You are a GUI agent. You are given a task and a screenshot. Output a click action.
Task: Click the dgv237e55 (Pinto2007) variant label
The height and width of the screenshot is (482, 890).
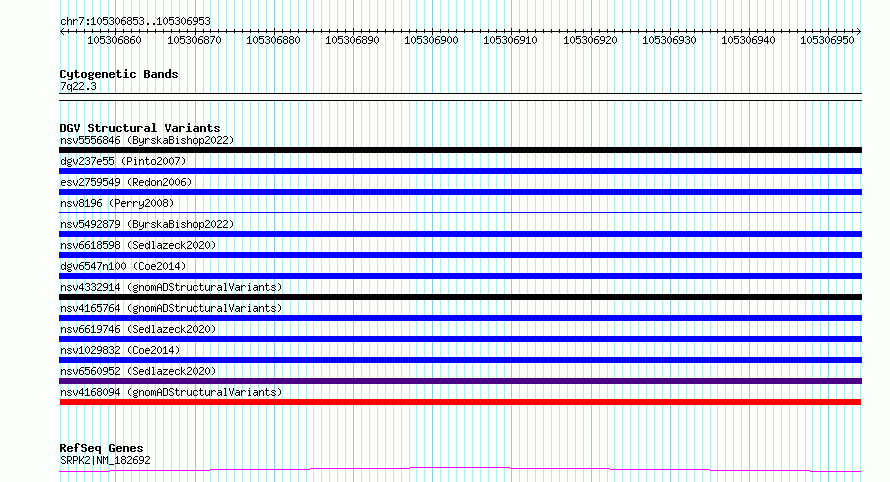(123, 161)
